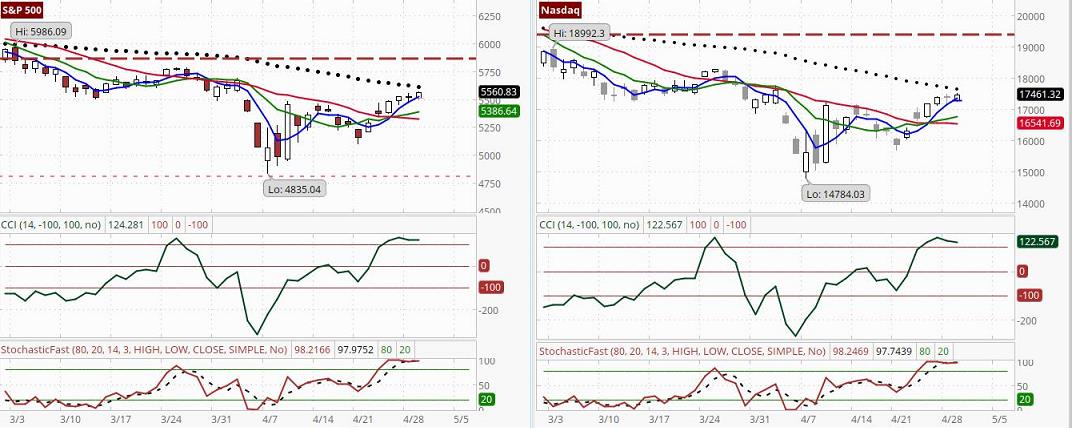Click the 6250 level on the S&P 500 price axis
The image size is (1072, 428).
[x=491, y=16]
